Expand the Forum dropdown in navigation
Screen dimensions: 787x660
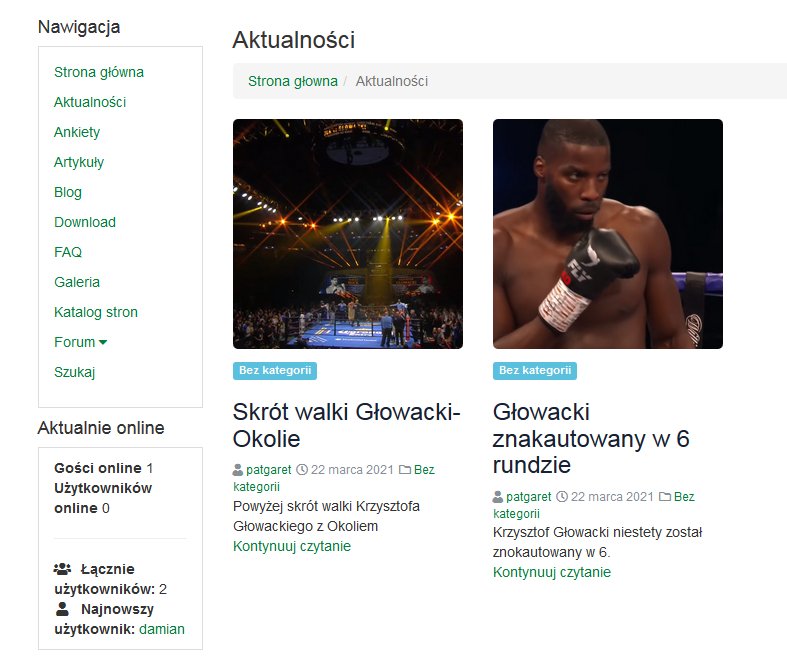coord(80,342)
